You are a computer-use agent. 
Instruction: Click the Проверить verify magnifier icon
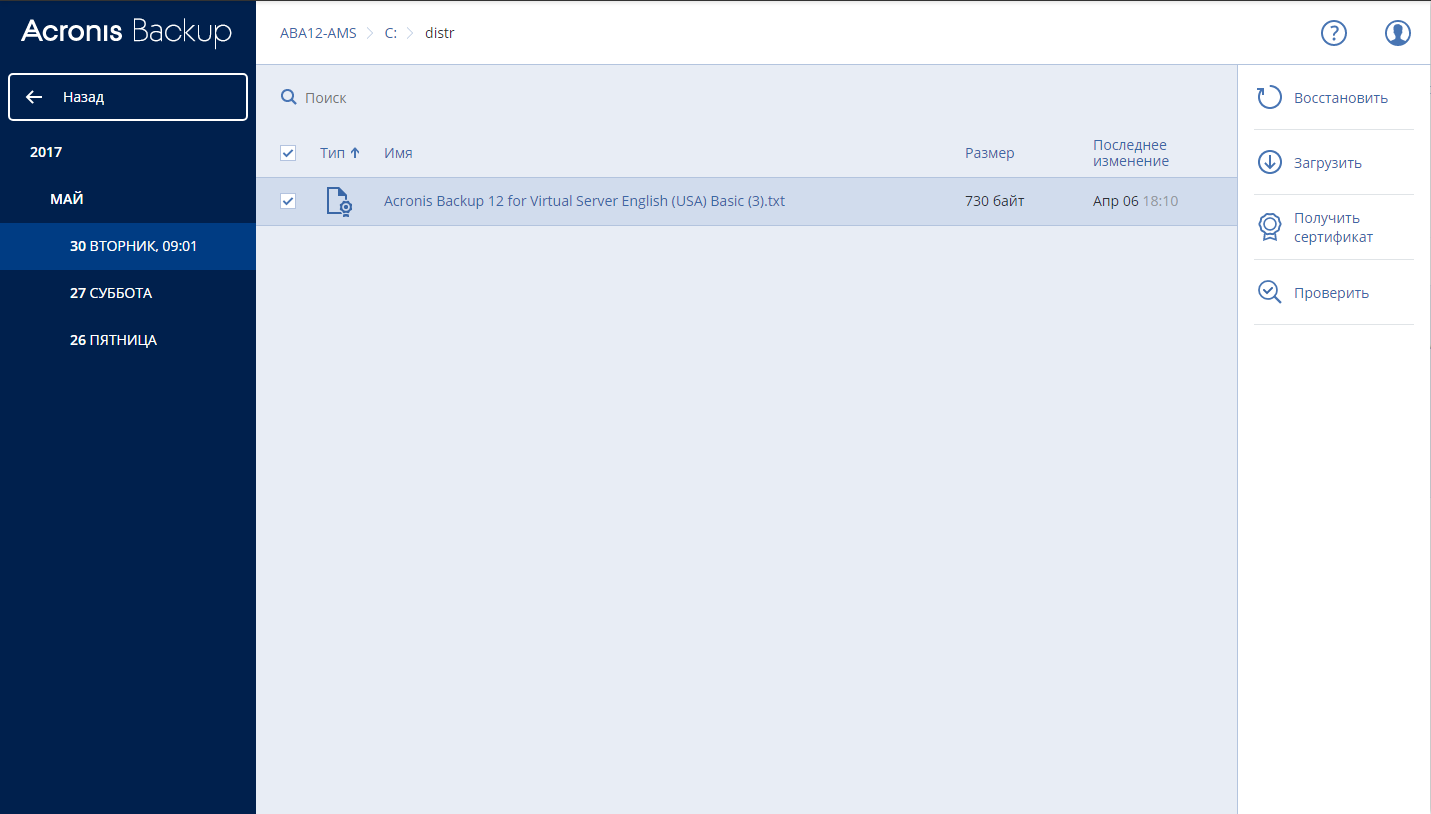coord(1269,292)
